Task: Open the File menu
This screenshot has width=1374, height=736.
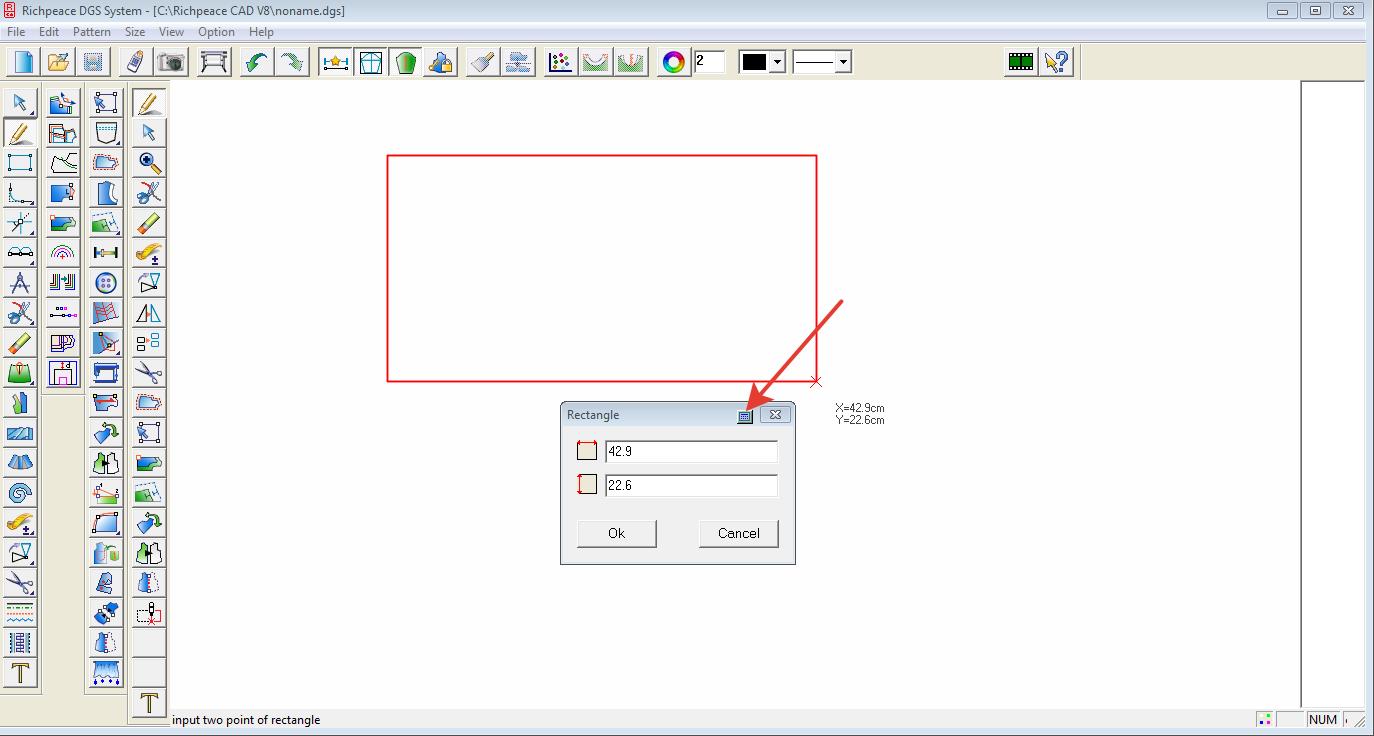Action: coord(16,32)
